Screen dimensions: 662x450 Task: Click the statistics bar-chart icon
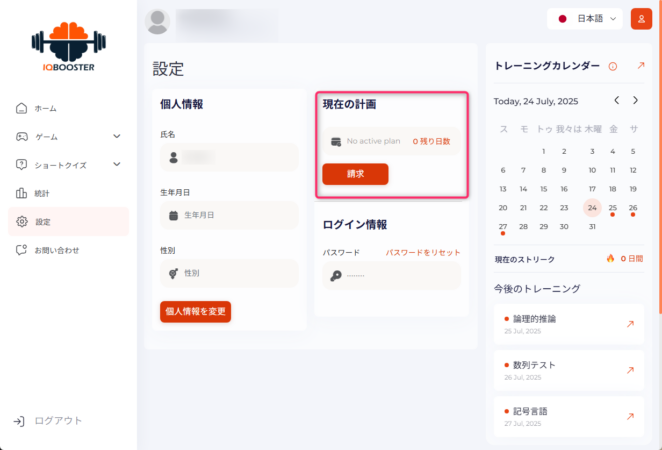21,193
